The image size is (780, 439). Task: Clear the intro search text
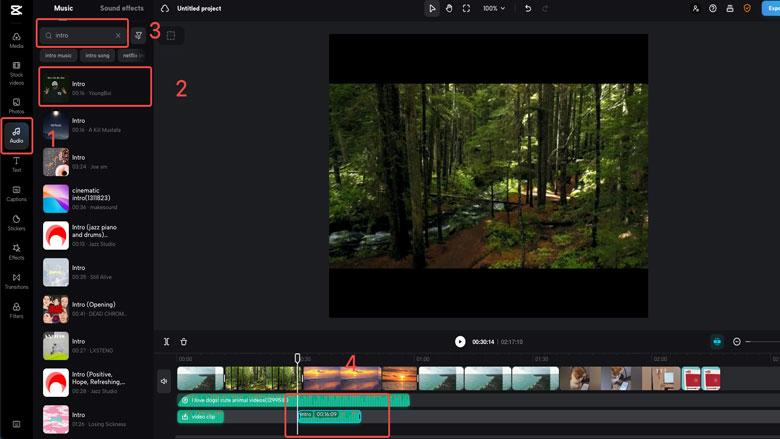click(x=118, y=35)
